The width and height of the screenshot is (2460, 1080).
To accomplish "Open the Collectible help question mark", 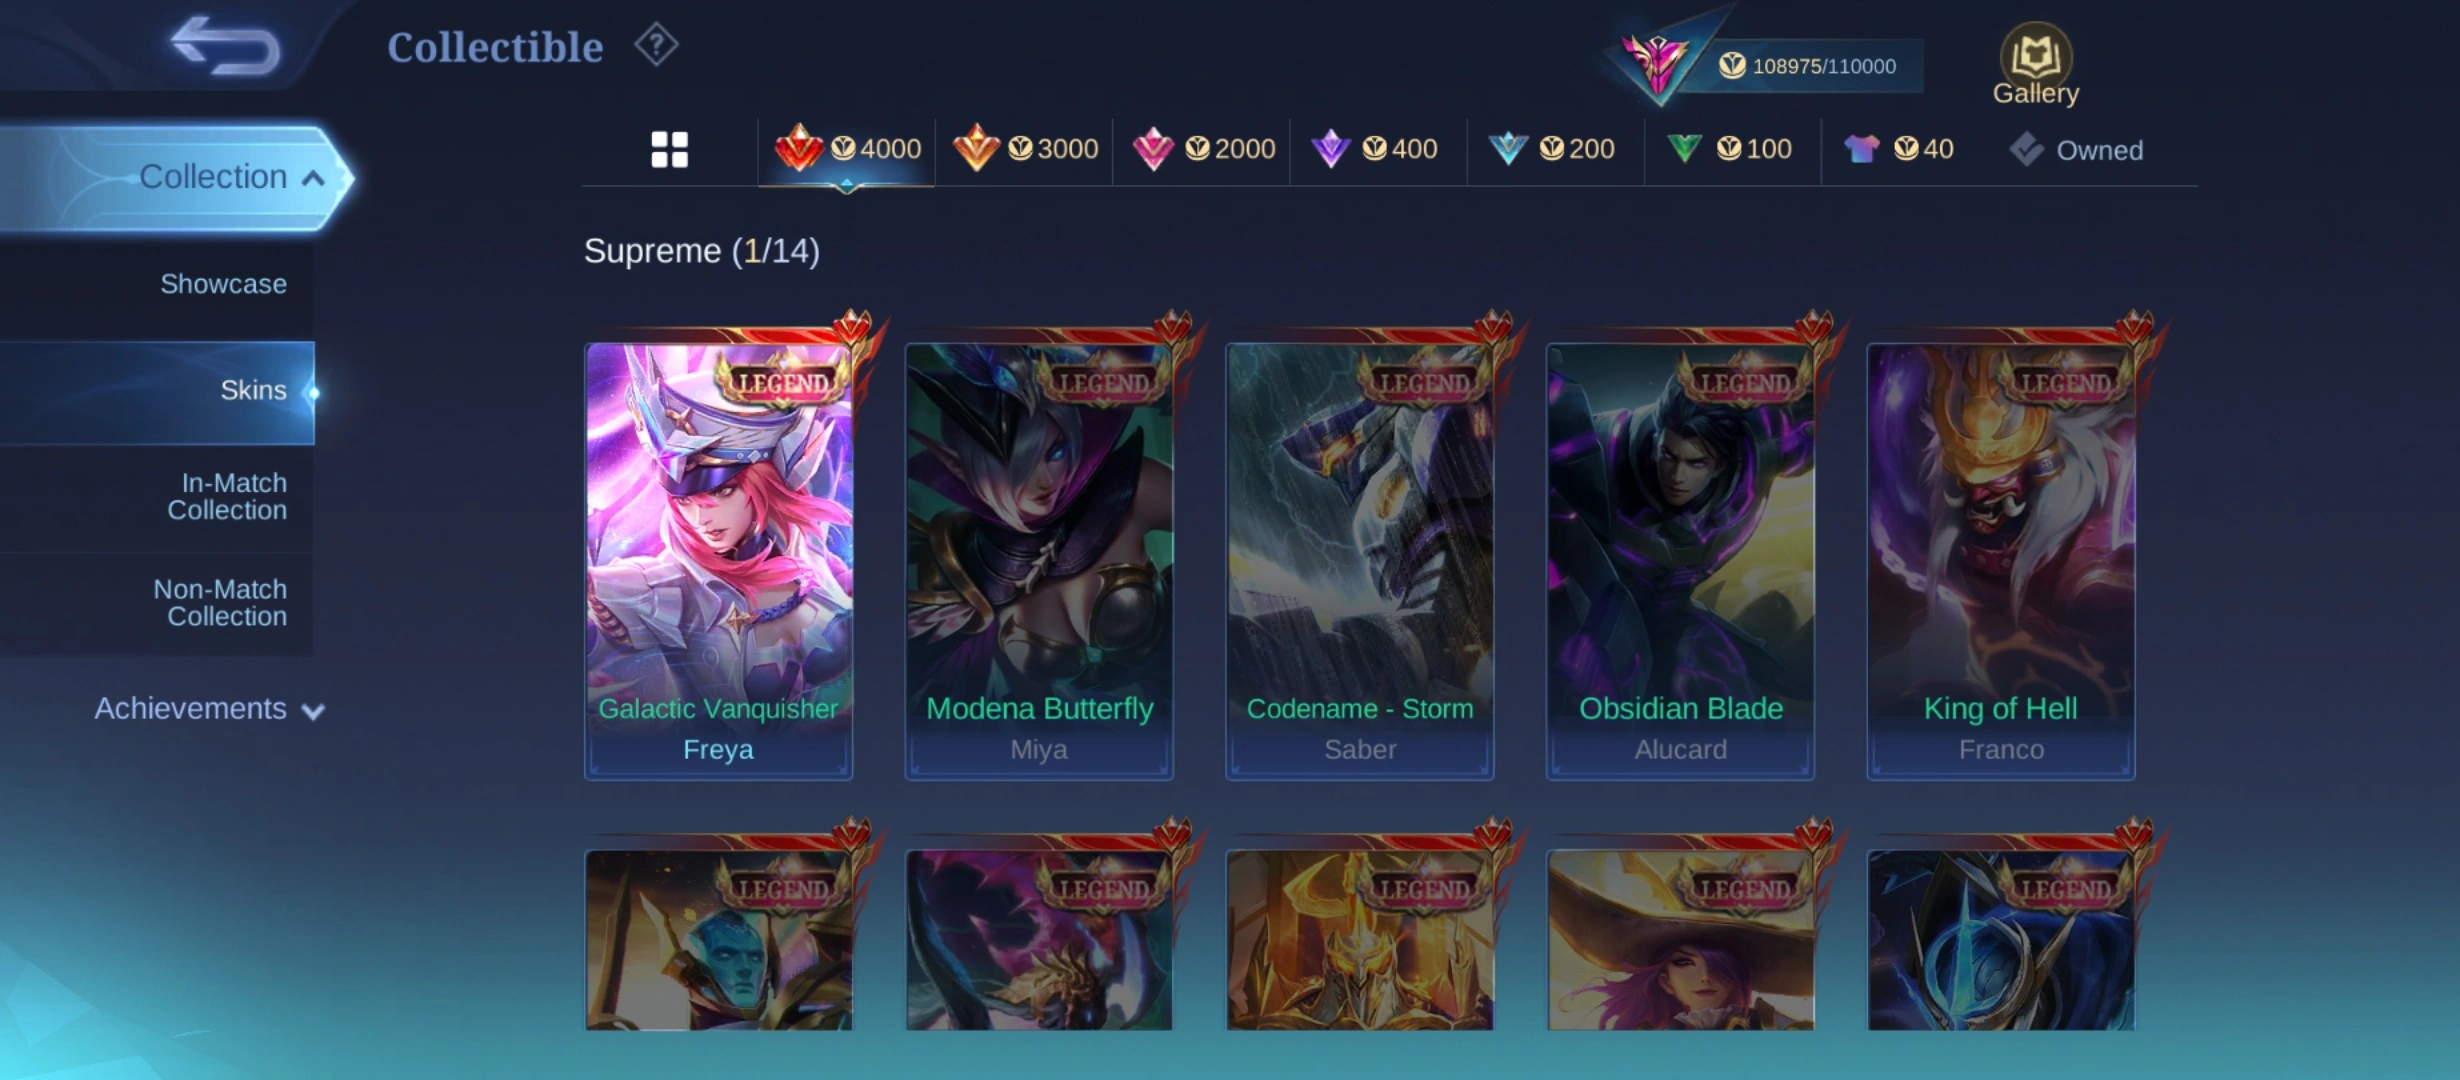I will 657,45.
